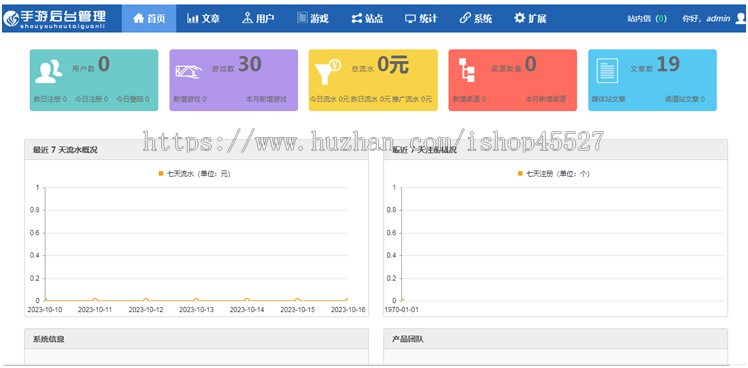Click 推广流水 0元 text
This screenshot has width=748, height=368.
click(412, 99)
